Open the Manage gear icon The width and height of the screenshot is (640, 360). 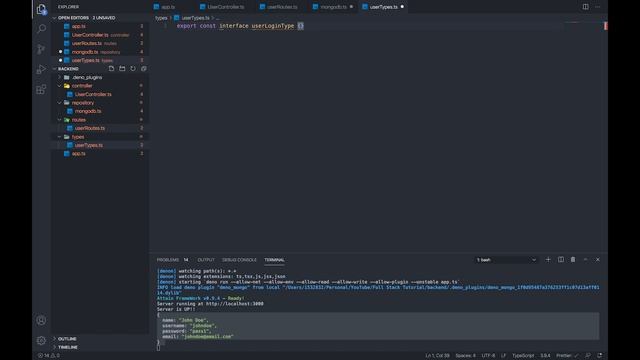click(x=41, y=340)
